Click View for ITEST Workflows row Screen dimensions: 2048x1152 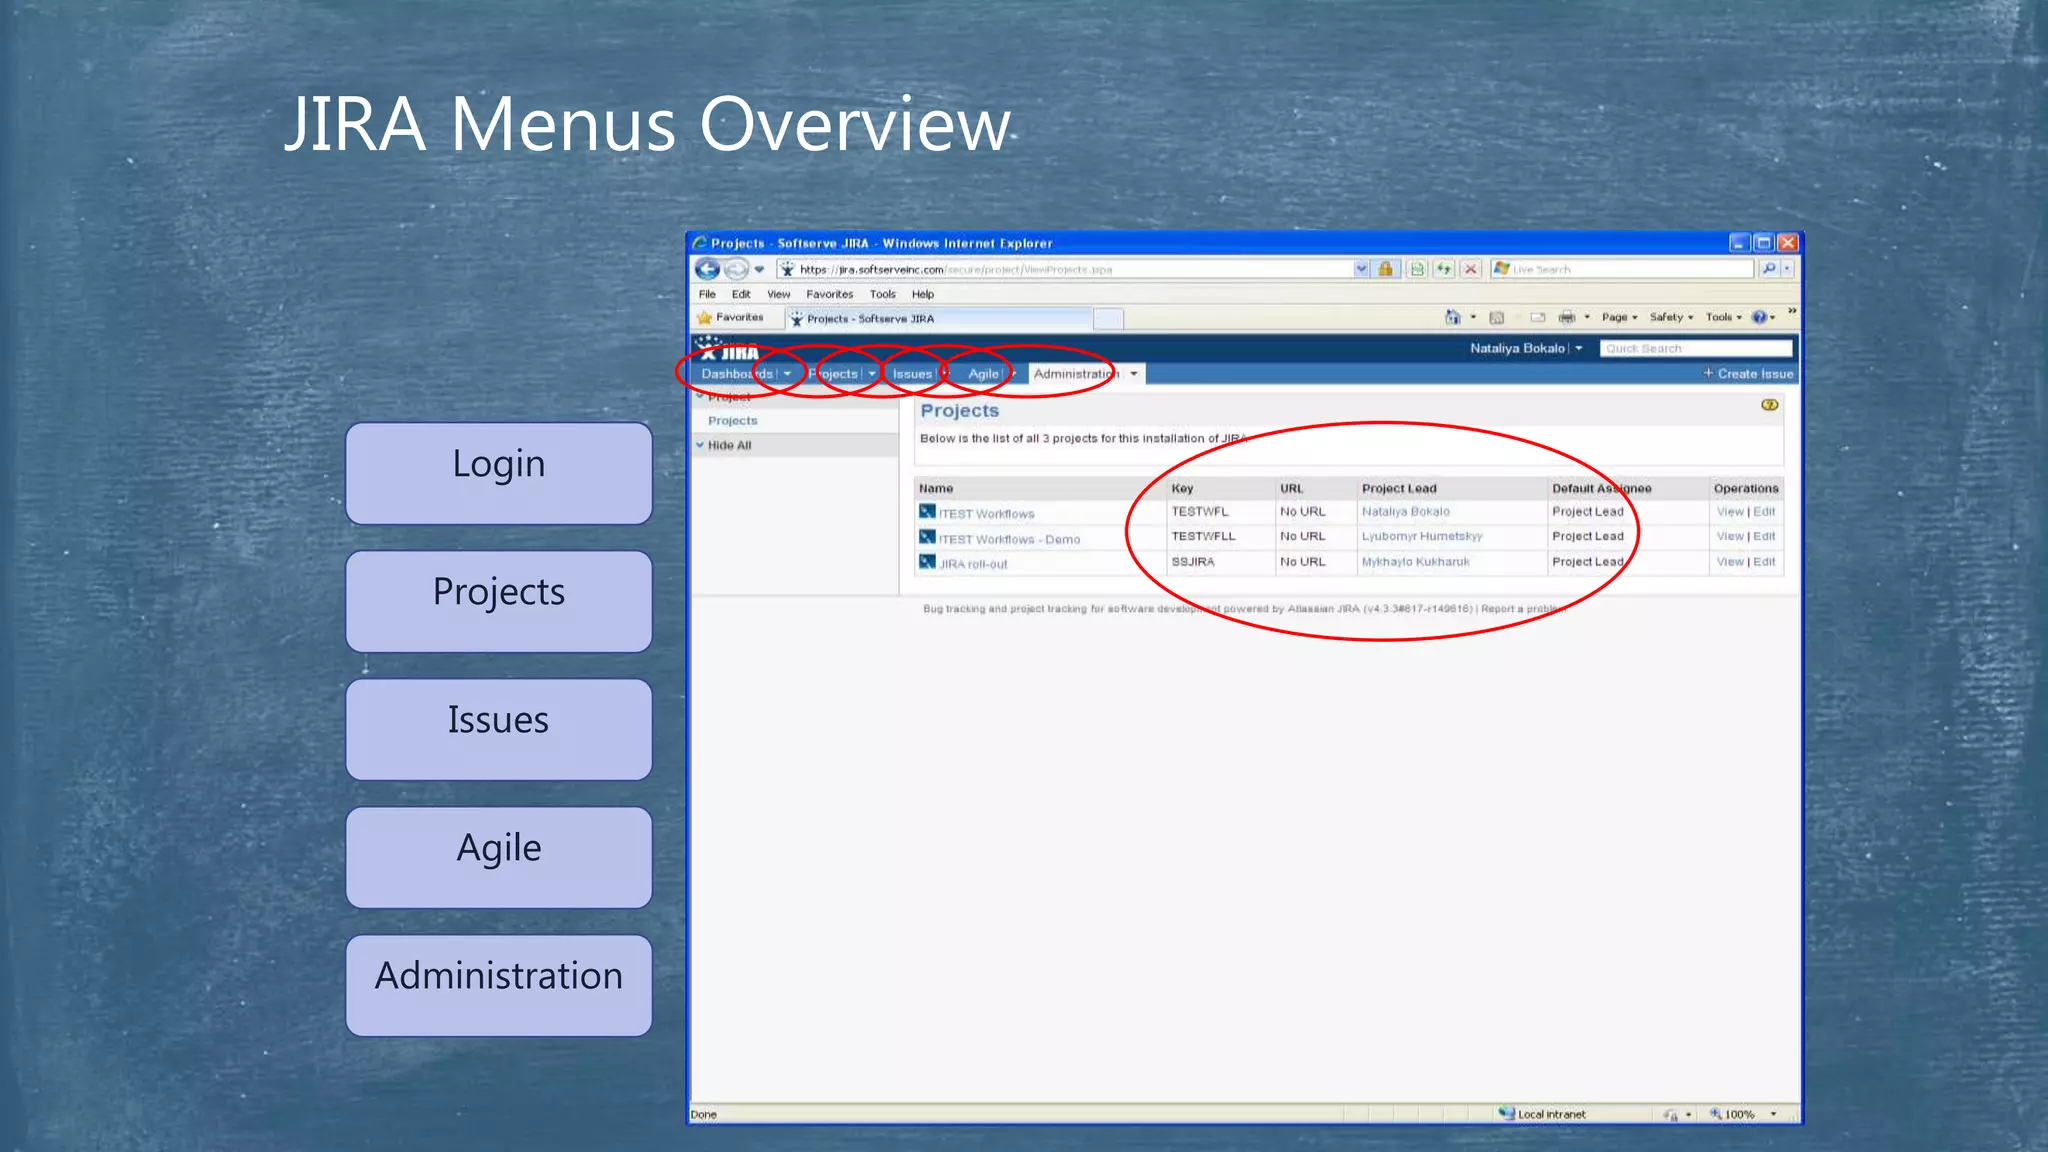pos(1730,511)
